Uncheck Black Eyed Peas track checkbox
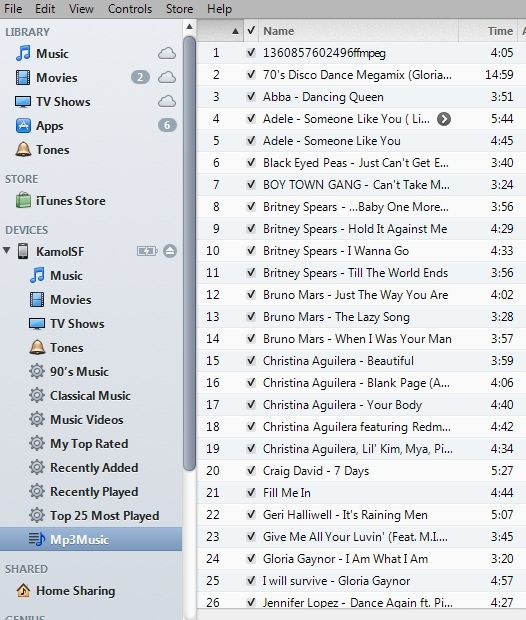The image size is (526, 620). click(251, 163)
